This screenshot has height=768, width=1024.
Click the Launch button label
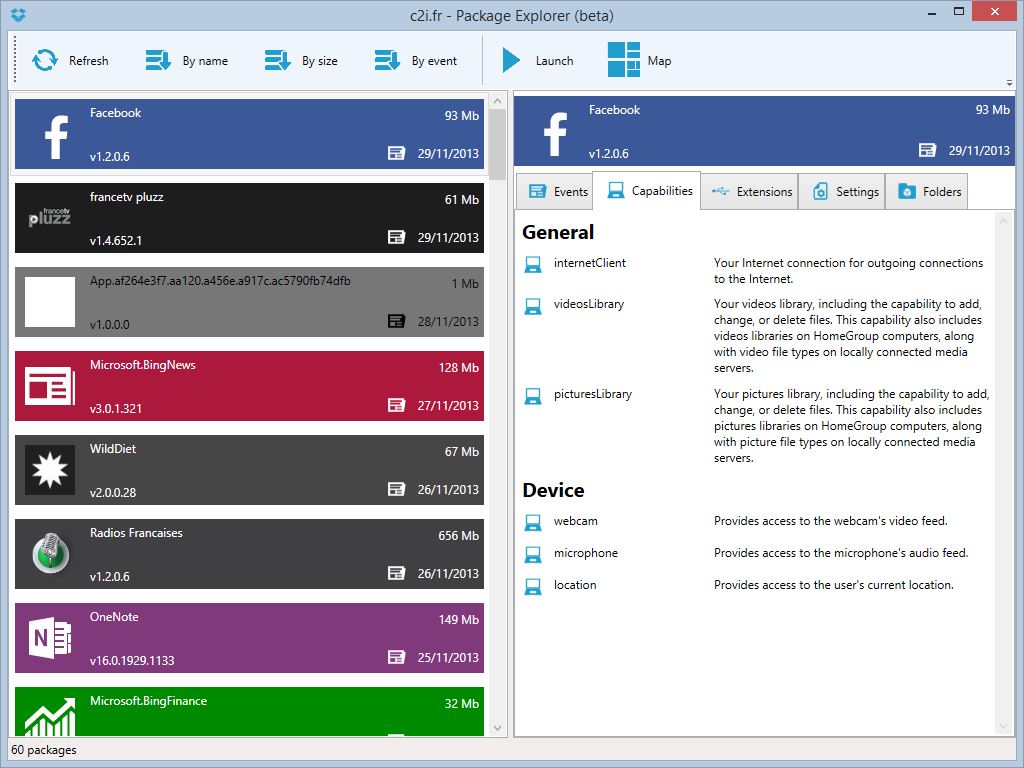pos(554,61)
